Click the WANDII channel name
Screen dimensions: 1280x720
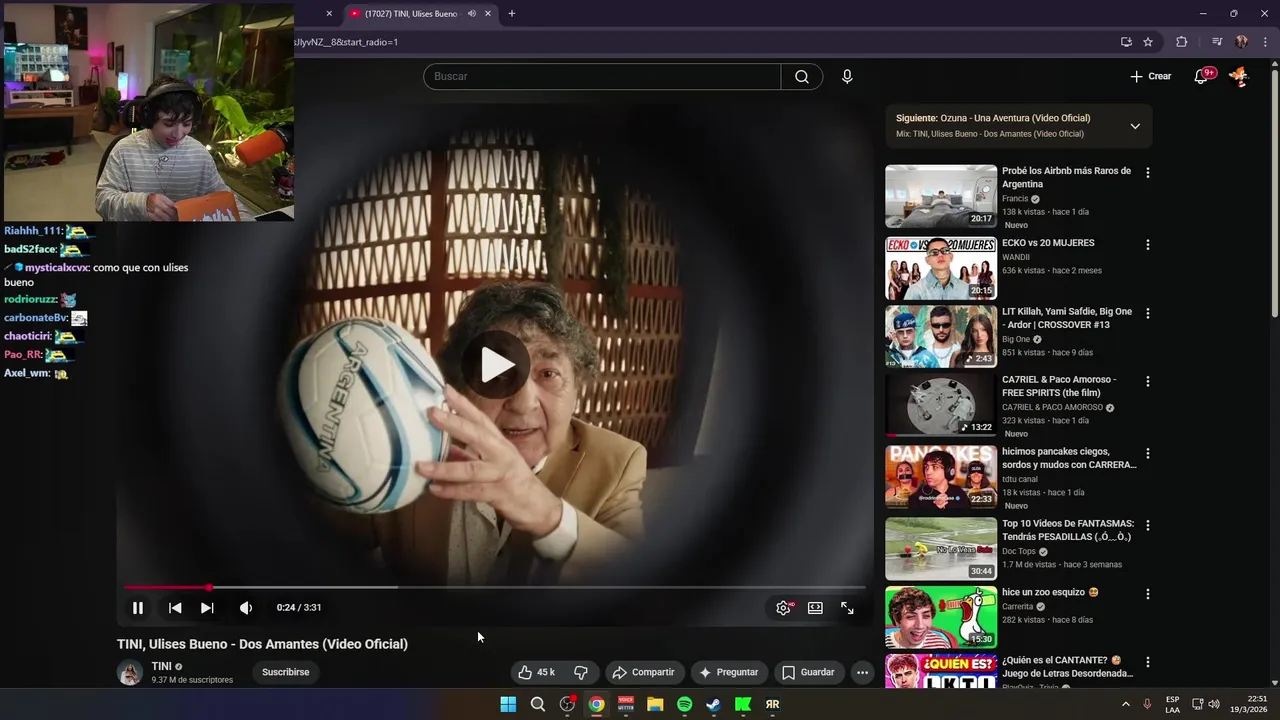(1016, 257)
